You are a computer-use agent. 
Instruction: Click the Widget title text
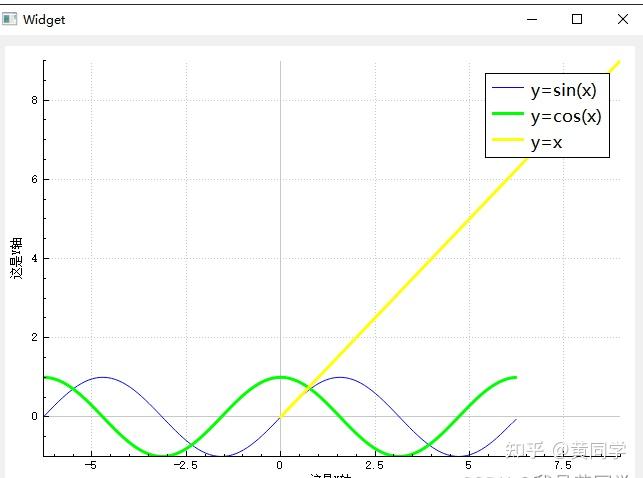click(x=44, y=20)
